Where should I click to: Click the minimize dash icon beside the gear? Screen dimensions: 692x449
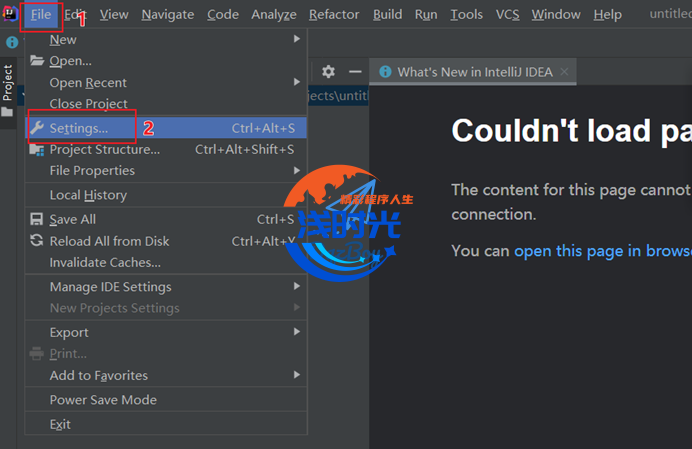point(354,72)
